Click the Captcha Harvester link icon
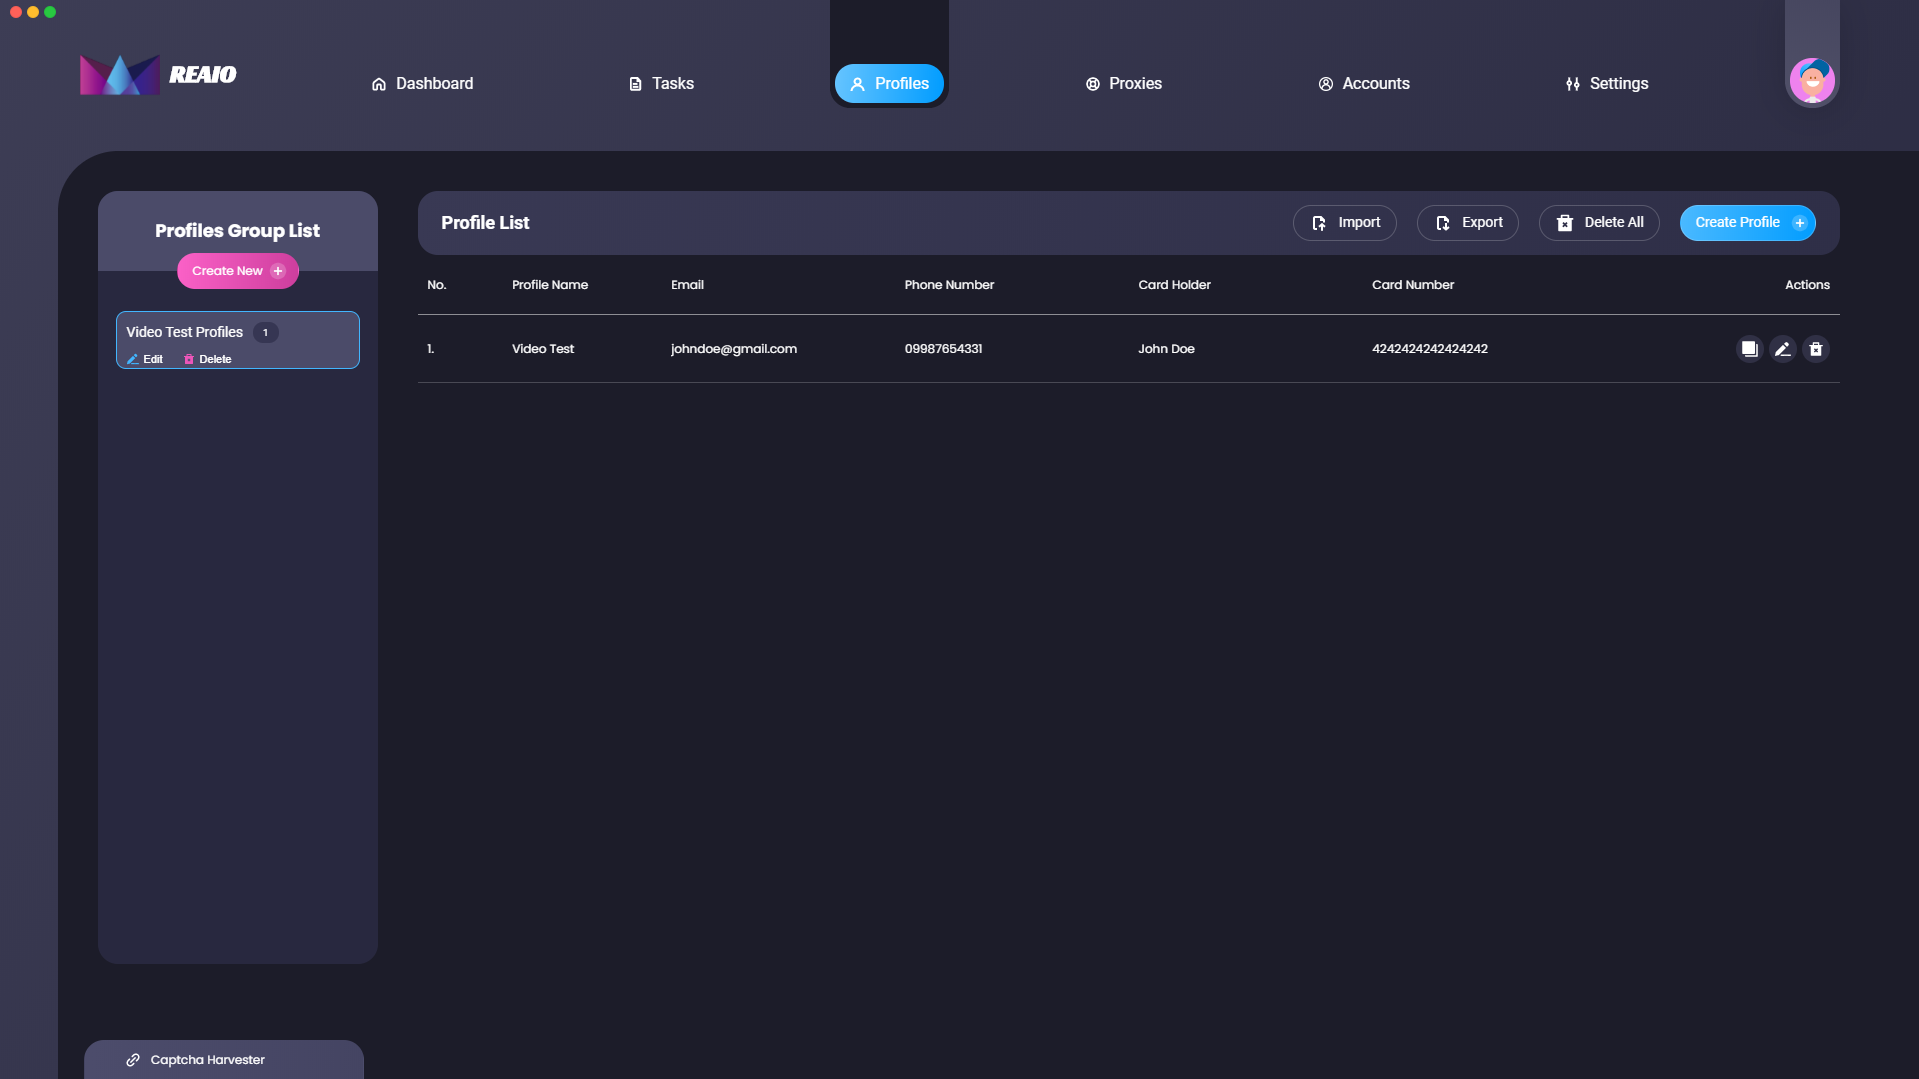1919x1079 pixels. coord(133,1060)
